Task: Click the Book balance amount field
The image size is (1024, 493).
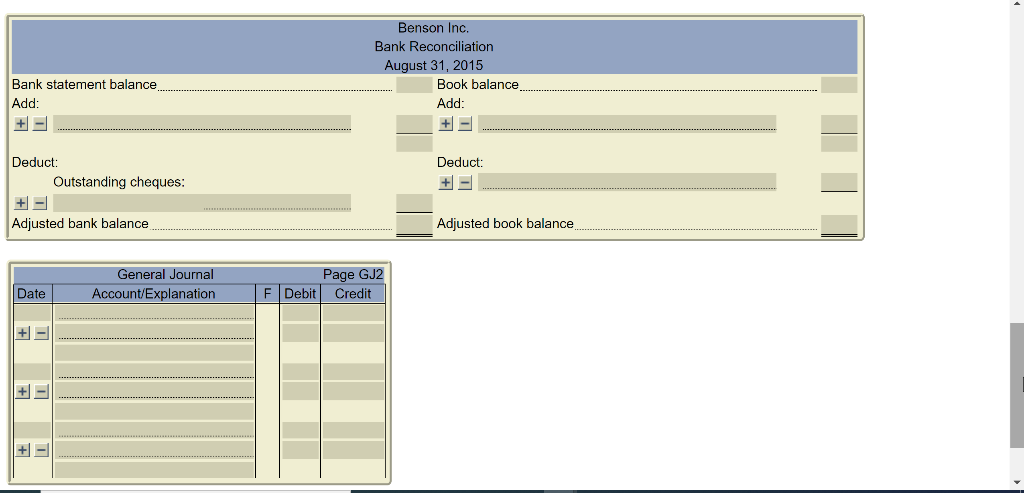Action: coord(839,85)
